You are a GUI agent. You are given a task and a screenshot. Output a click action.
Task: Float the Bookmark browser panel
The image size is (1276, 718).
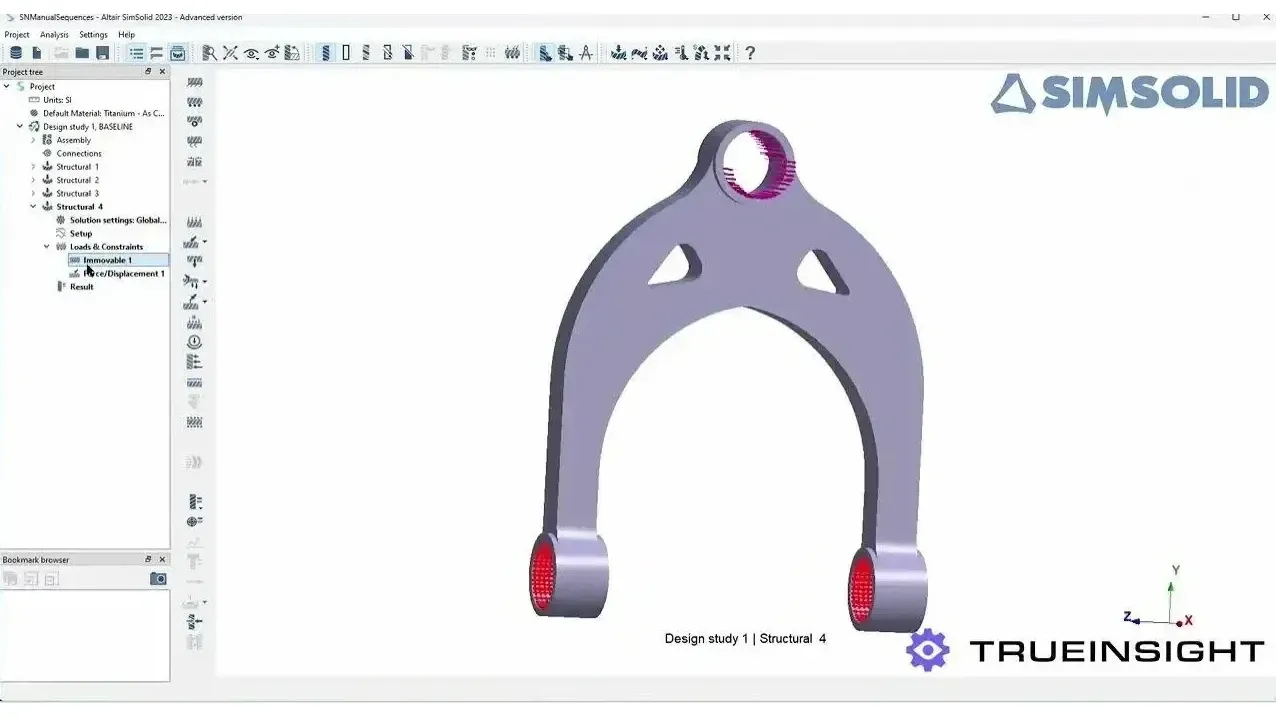pos(148,559)
